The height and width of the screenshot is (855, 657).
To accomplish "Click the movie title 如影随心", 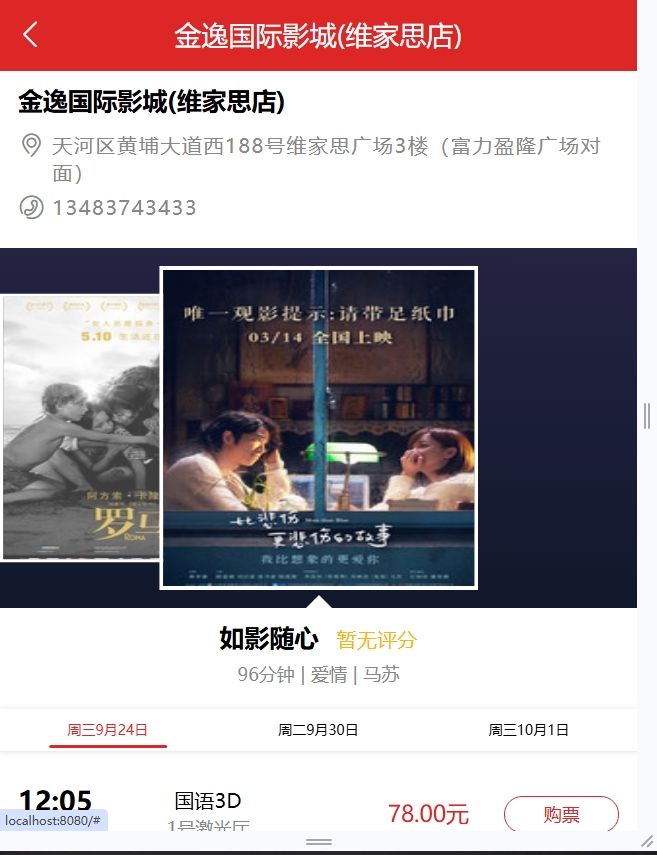I will [269, 639].
